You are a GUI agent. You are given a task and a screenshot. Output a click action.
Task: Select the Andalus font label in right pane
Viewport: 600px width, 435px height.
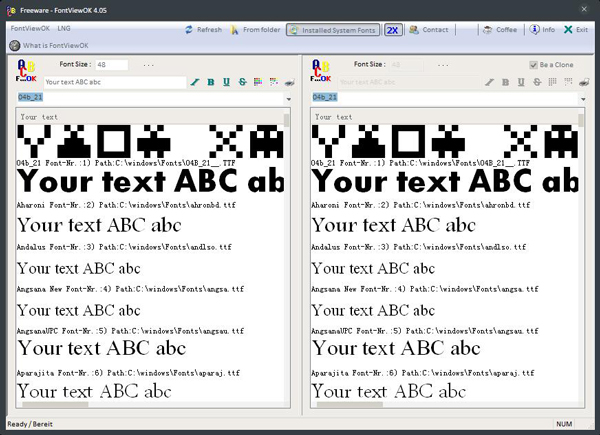[x=419, y=247]
